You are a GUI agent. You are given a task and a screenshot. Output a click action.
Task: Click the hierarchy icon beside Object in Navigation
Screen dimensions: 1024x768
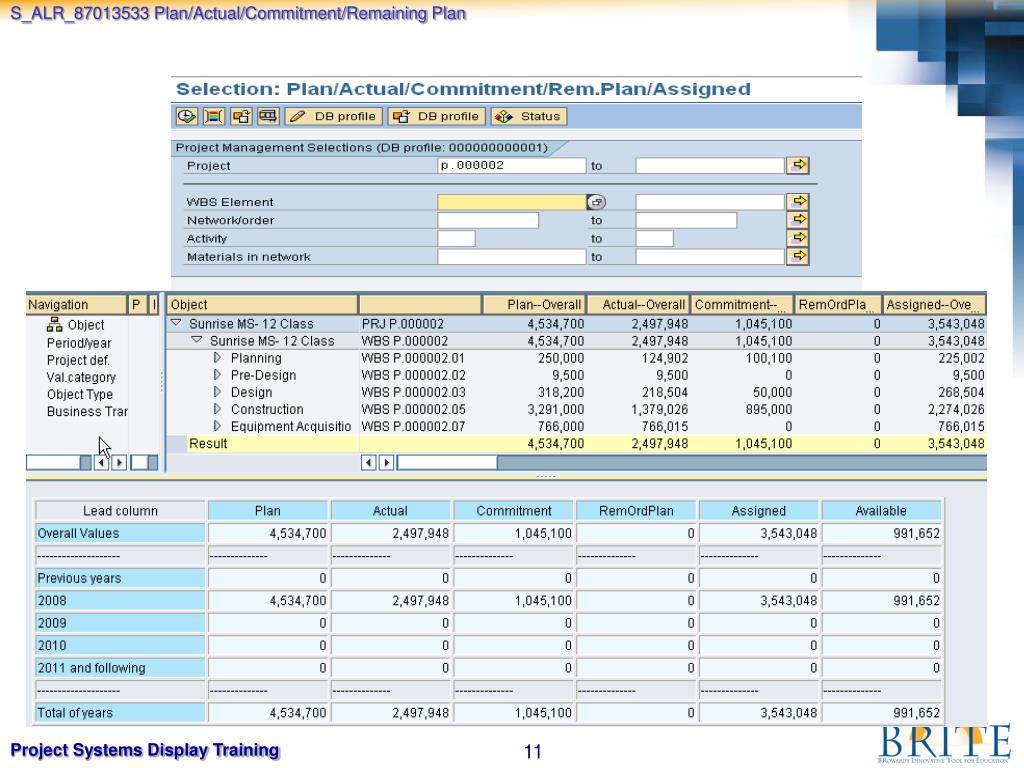tap(54, 325)
